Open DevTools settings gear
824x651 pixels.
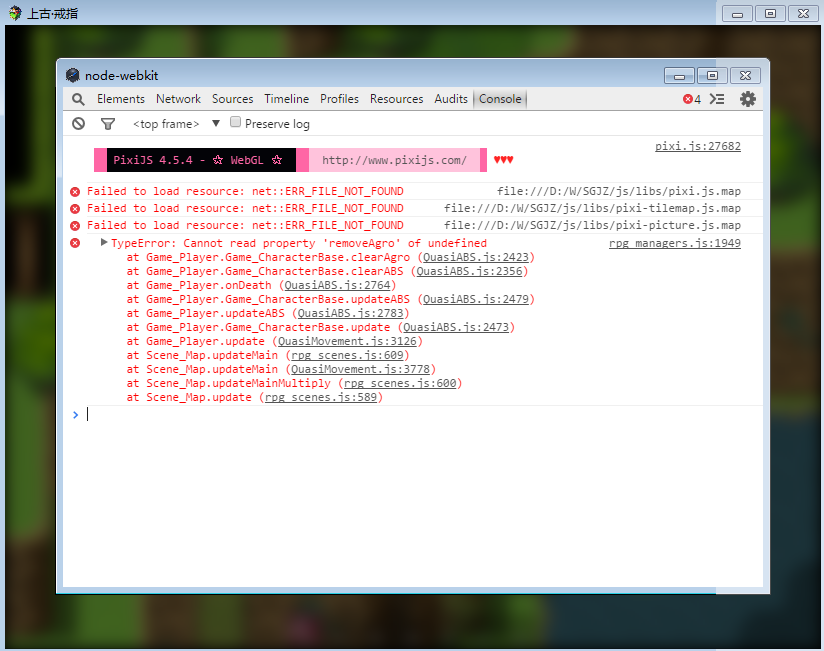pyautogui.click(x=748, y=99)
